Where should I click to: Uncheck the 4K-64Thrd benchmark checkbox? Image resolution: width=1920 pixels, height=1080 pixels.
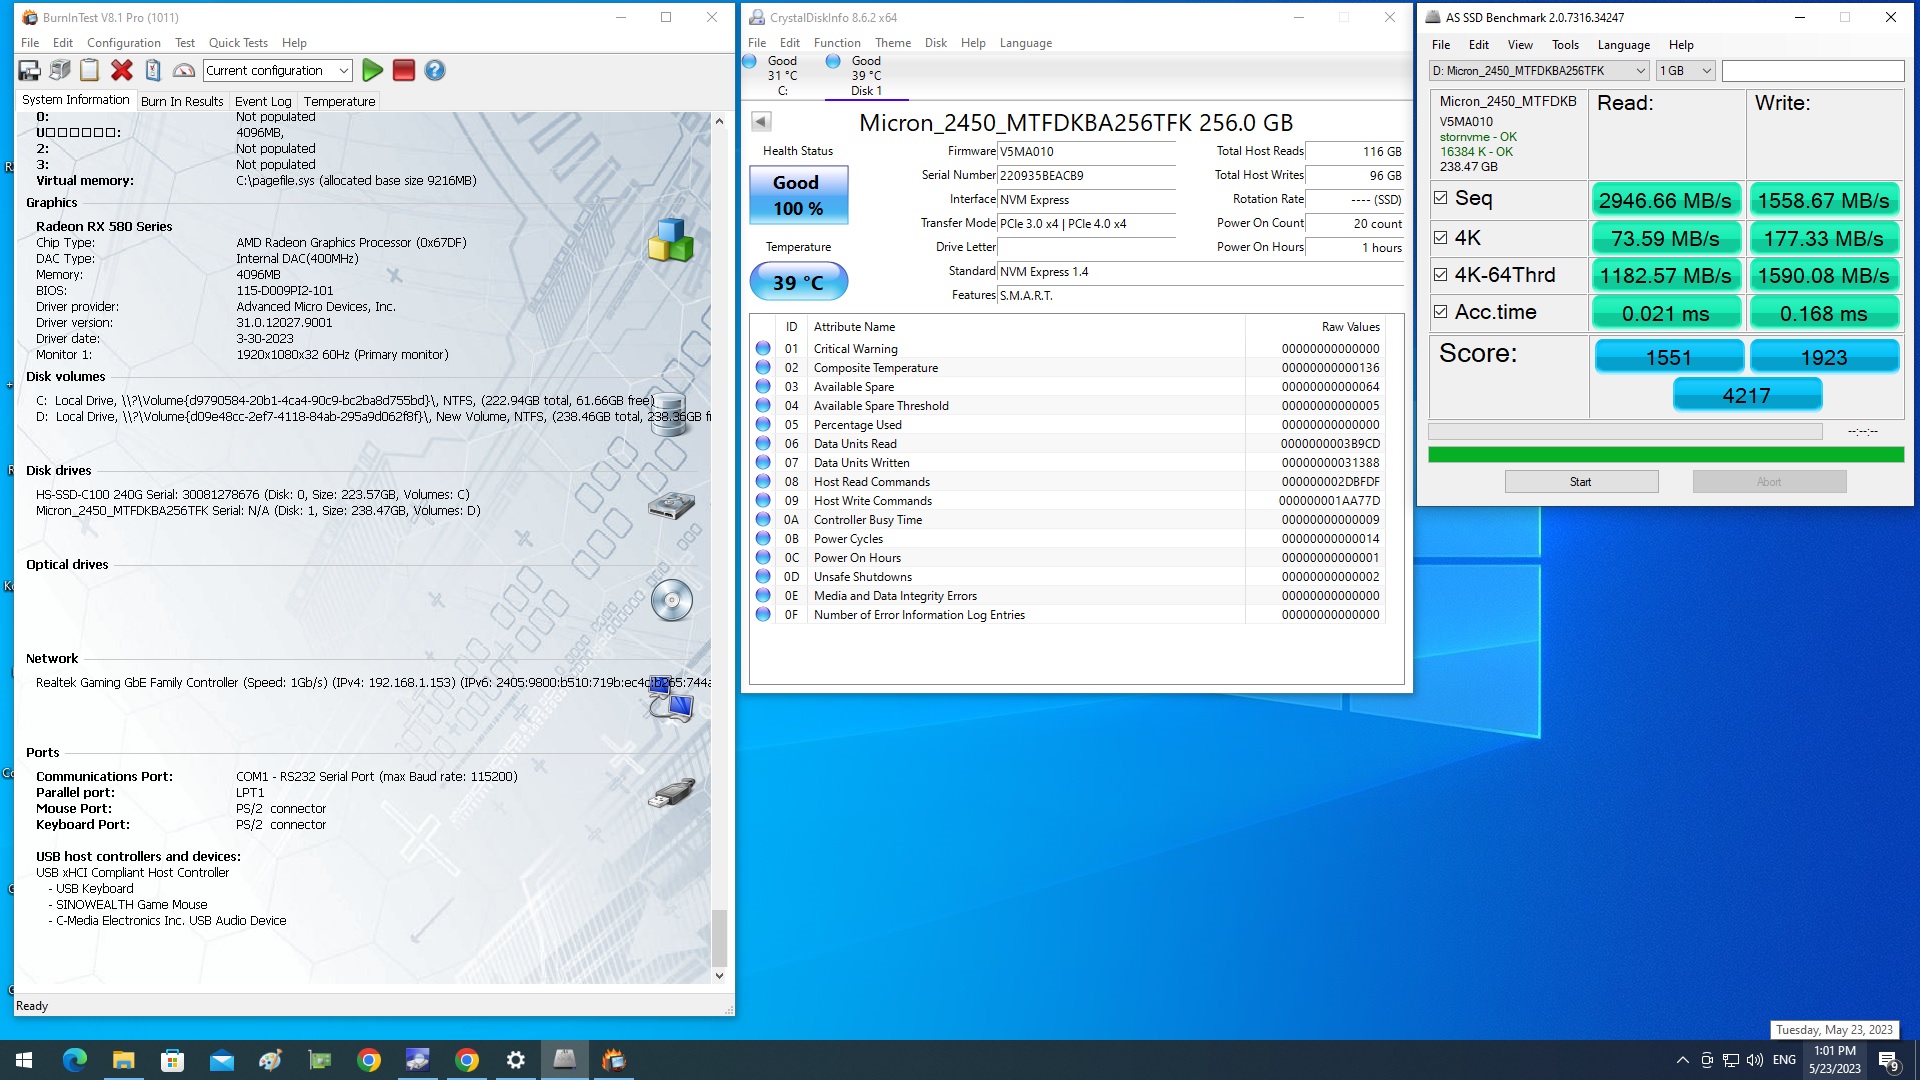pos(1440,274)
